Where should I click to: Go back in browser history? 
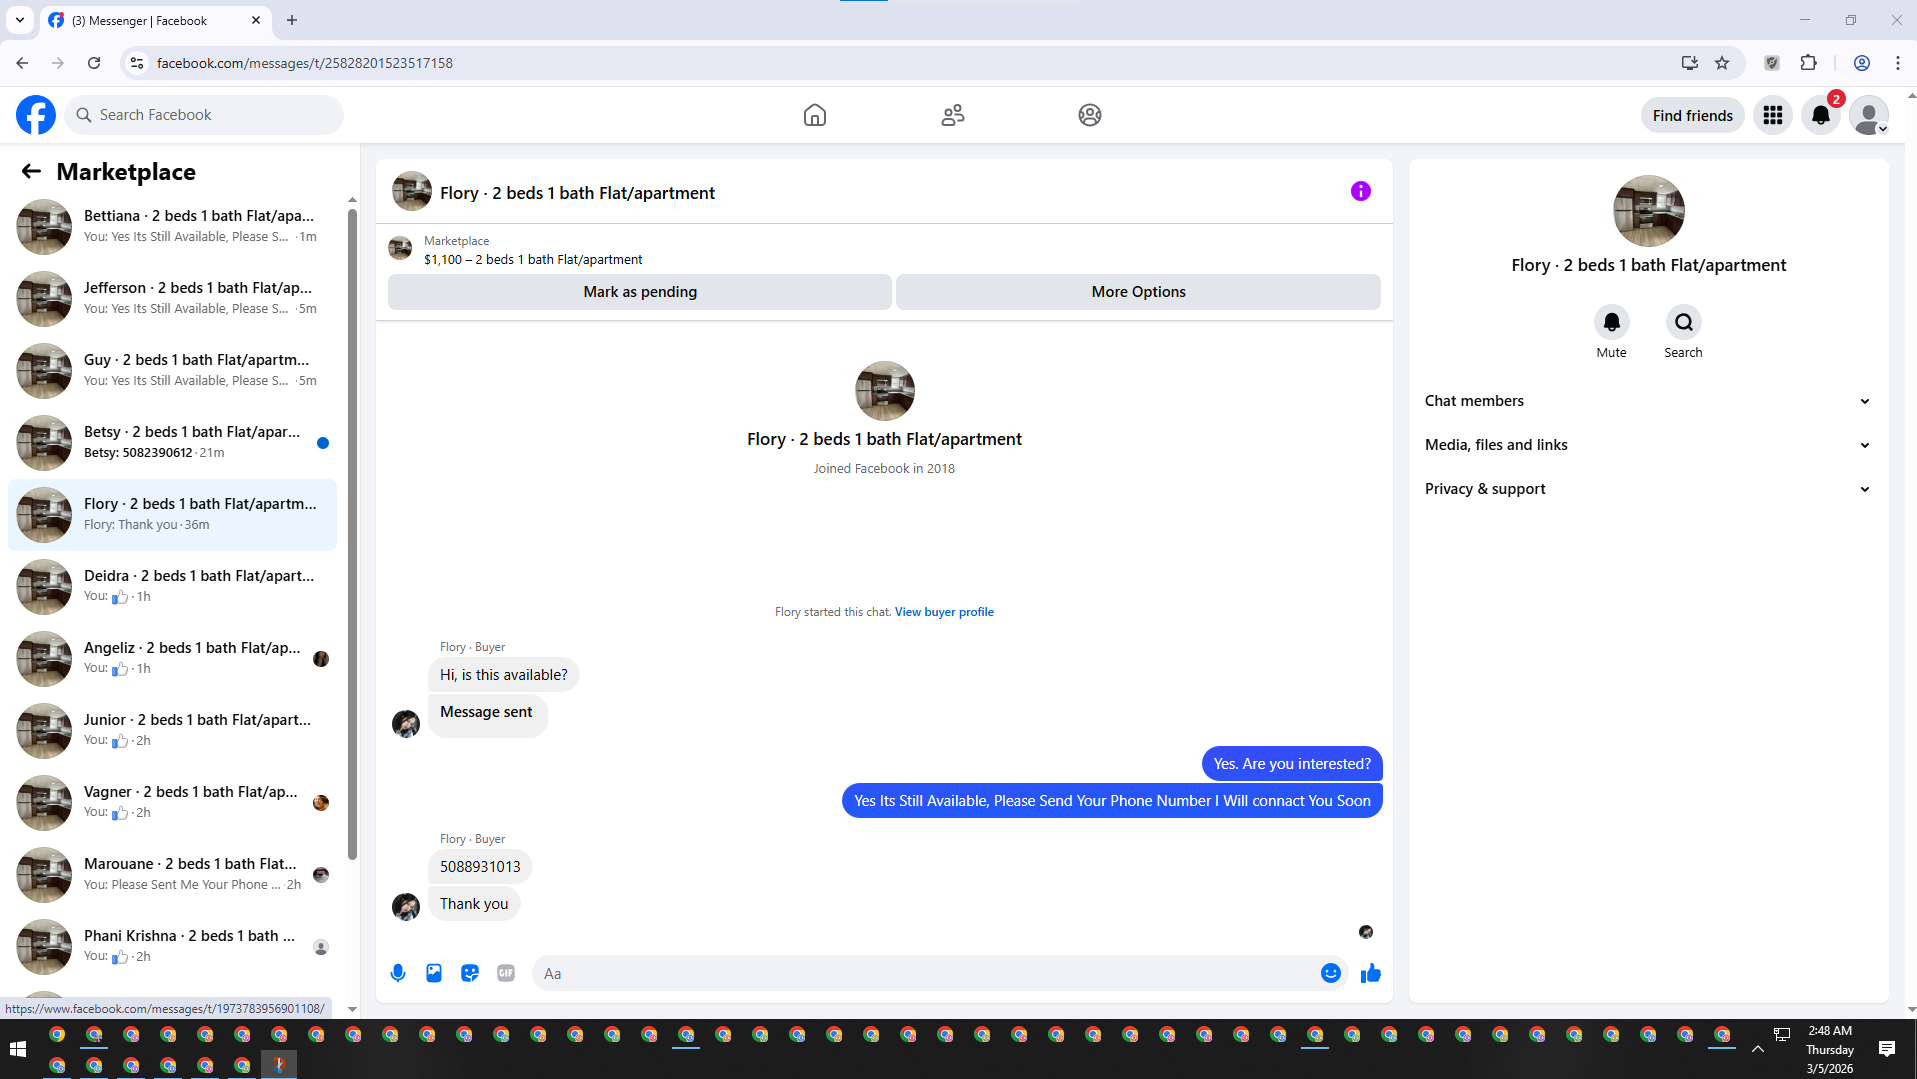(x=22, y=63)
